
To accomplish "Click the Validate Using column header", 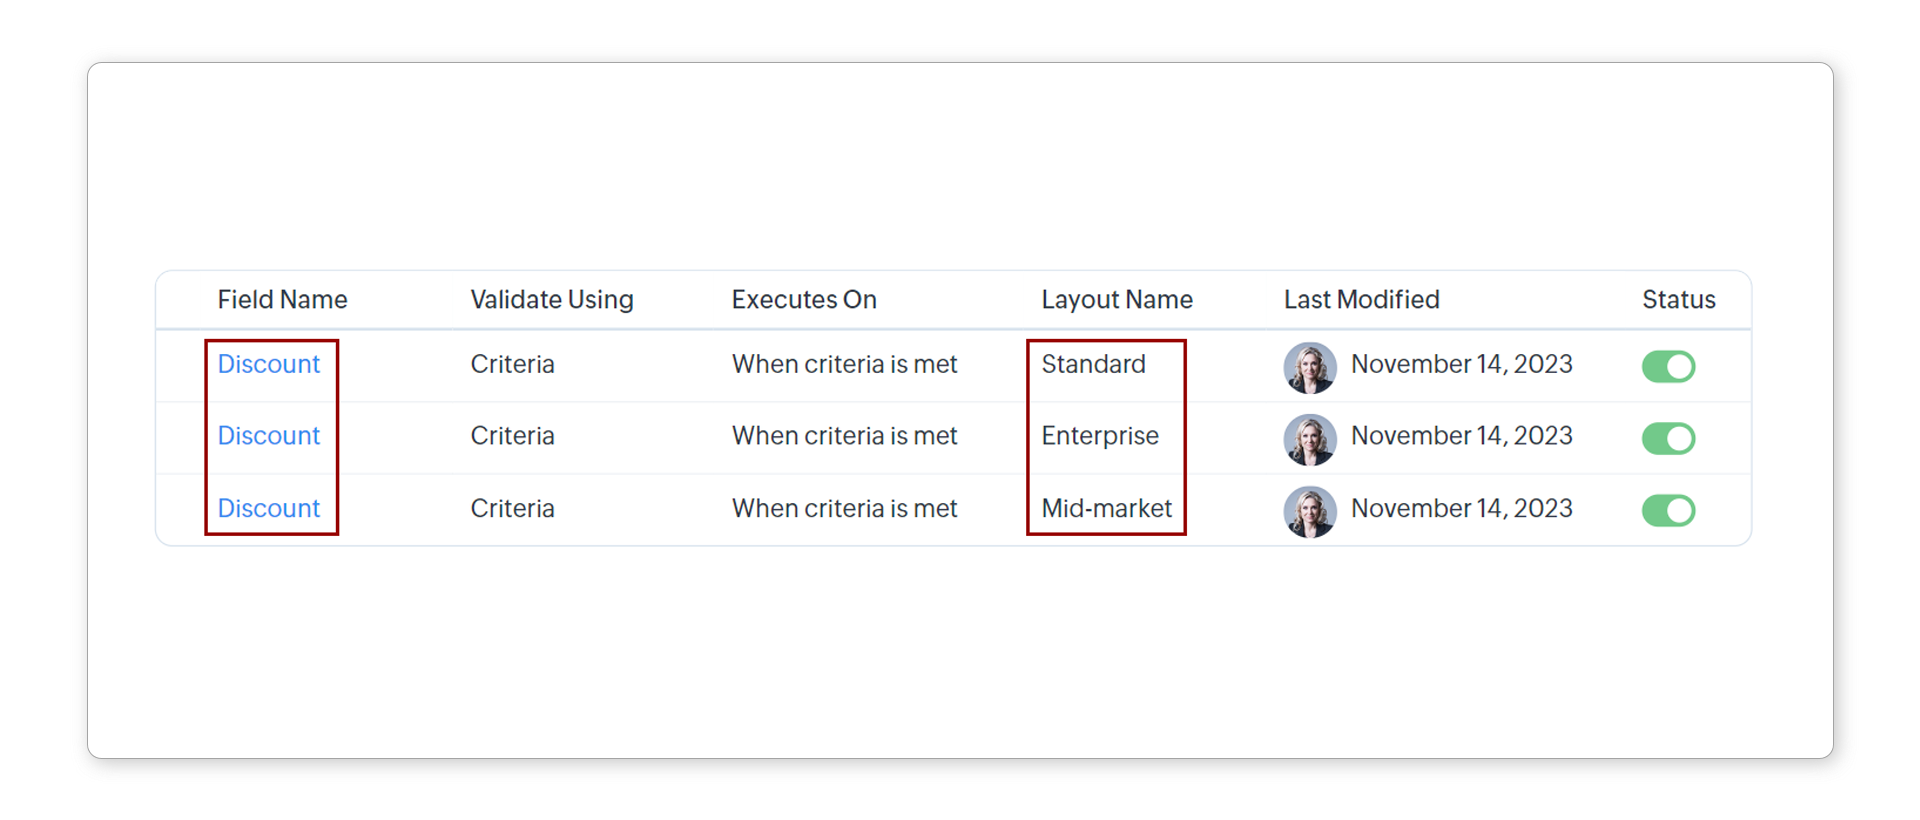I will pyautogui.click(x=551, y=300).
